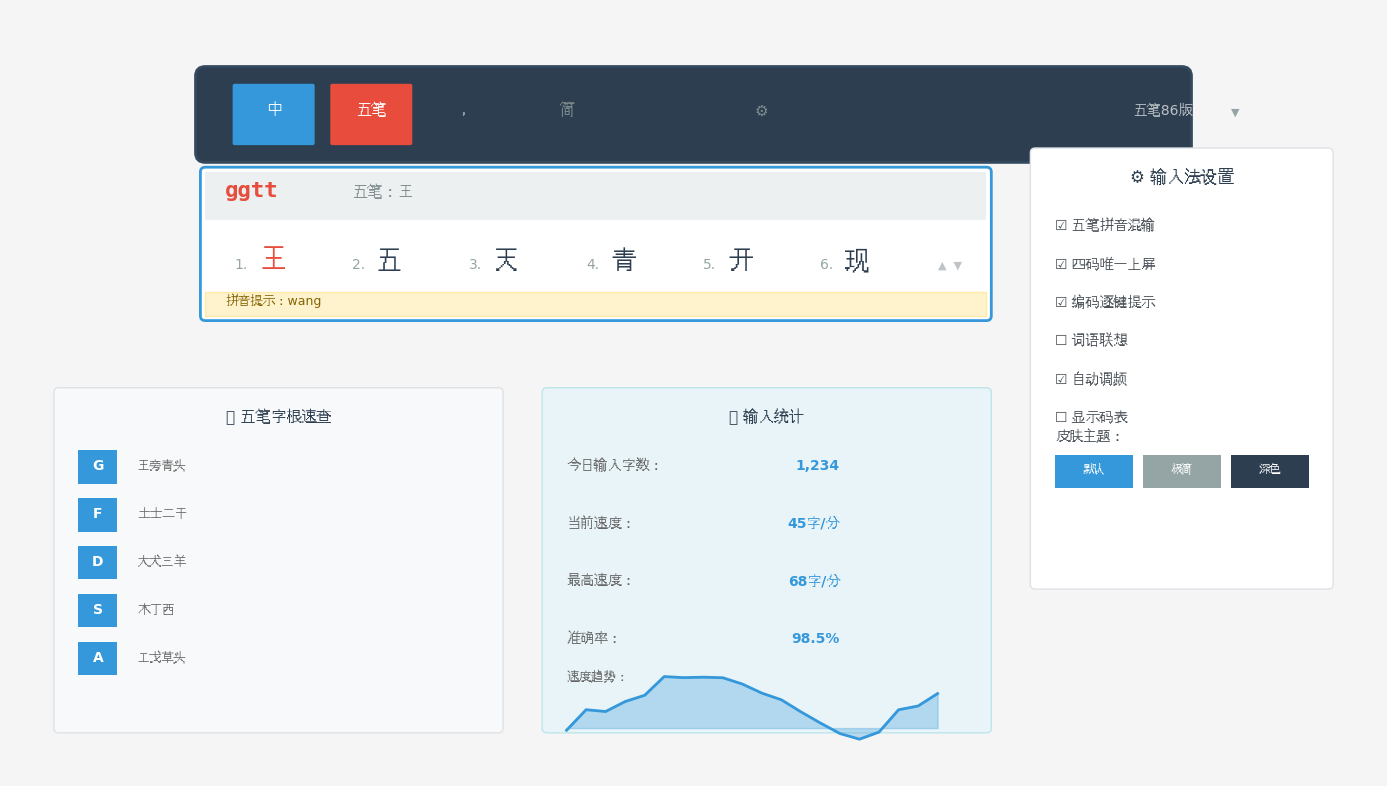This screenshot has width=1387, height=786.
Task: Select the F key radical icon 土士二干
Action: point(97,514)
